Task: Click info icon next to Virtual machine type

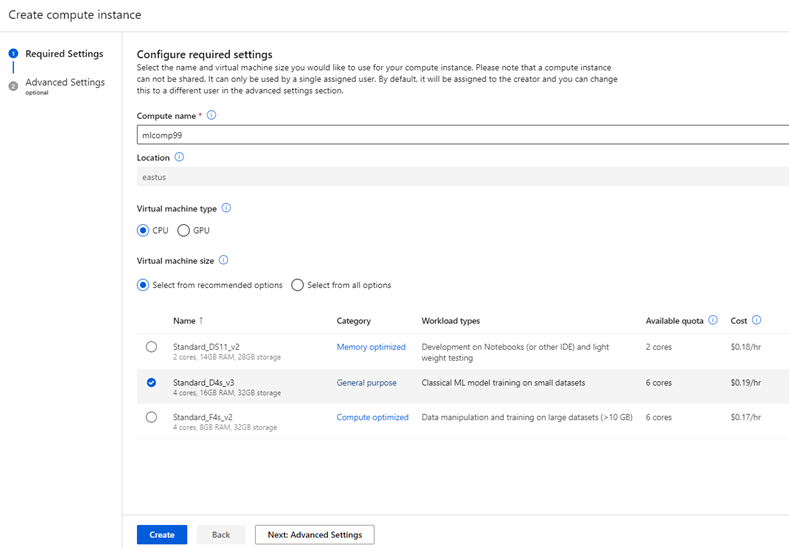Action: pyautogui.click(x=226, y=208)
